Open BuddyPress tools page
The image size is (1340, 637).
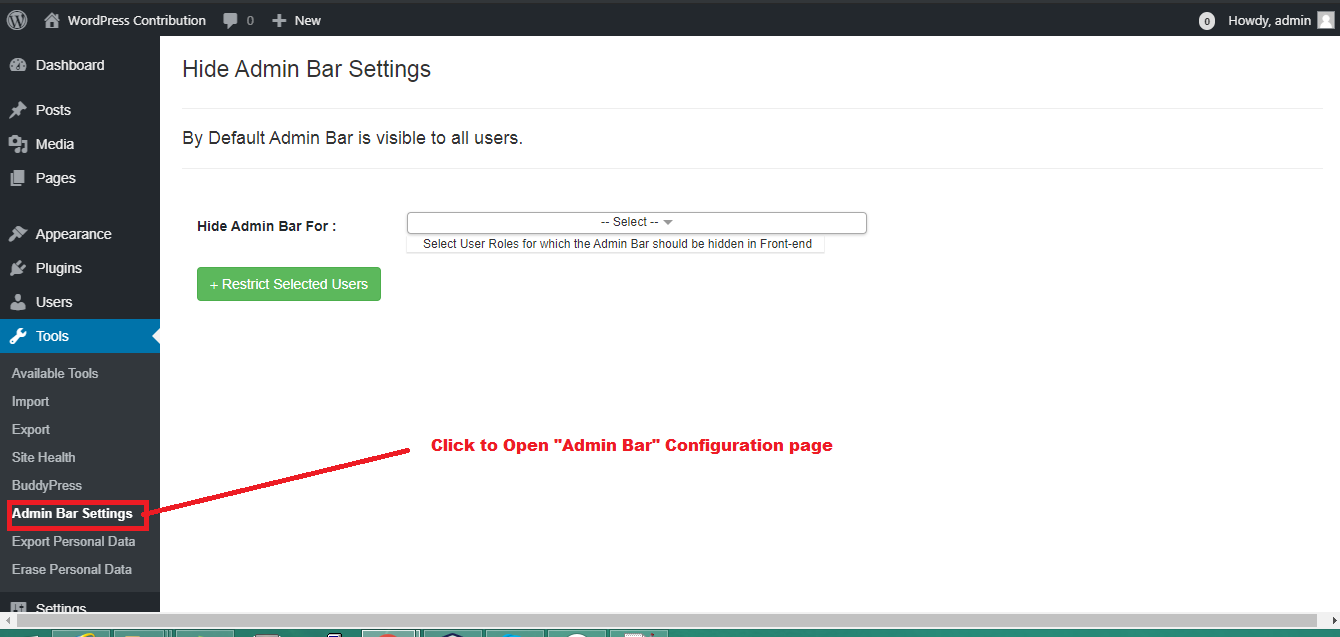point(47,485)
